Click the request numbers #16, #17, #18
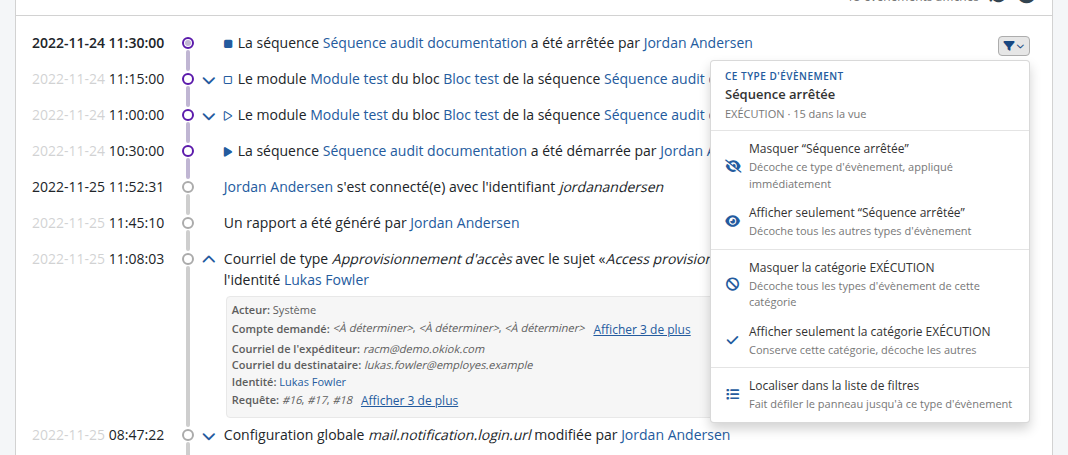1068x455 pixels. tap(317, 401)
